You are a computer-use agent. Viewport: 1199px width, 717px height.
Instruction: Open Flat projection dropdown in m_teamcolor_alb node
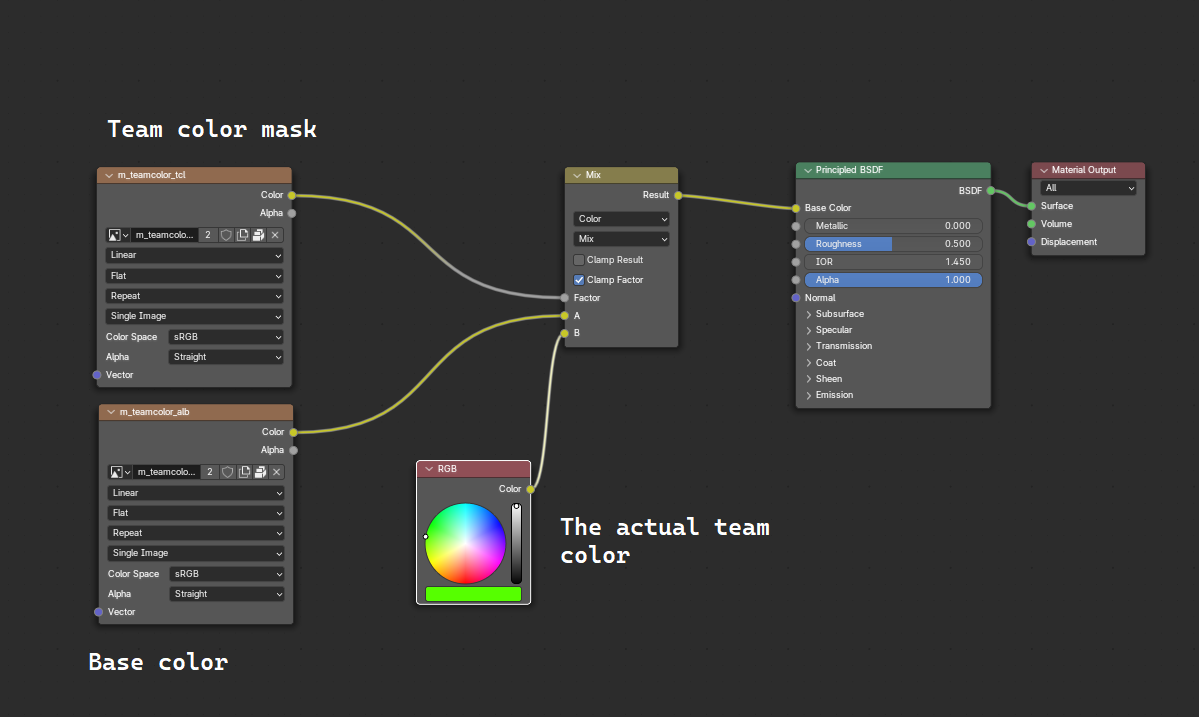pos(197,513)
